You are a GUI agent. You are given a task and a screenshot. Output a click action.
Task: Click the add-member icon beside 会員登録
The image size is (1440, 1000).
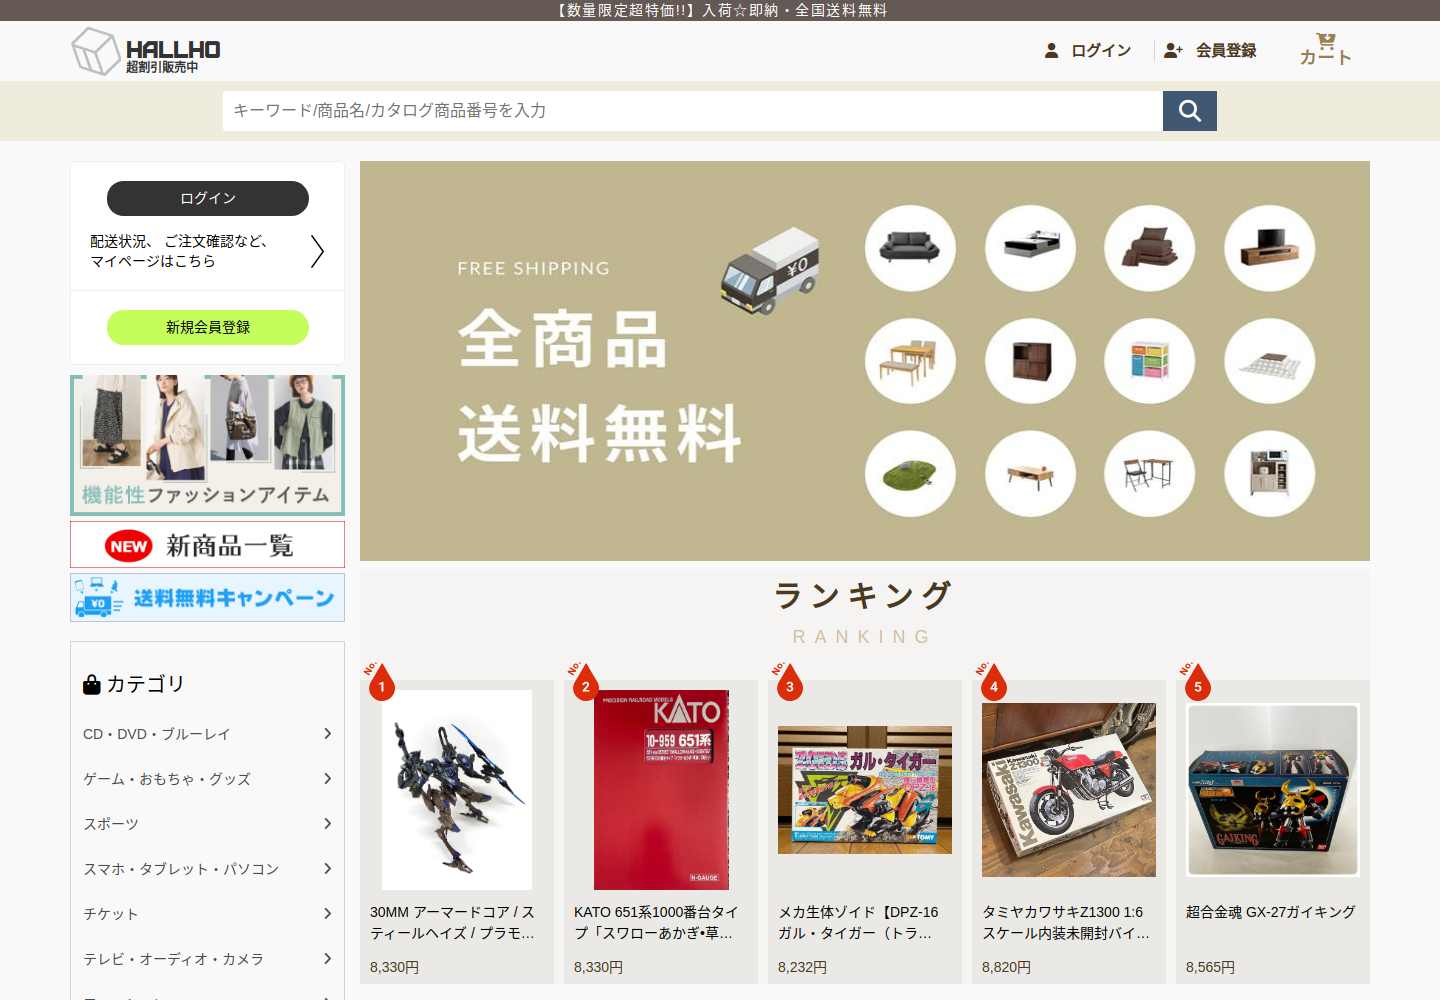pyautogui.click(x=1173, y=50)
